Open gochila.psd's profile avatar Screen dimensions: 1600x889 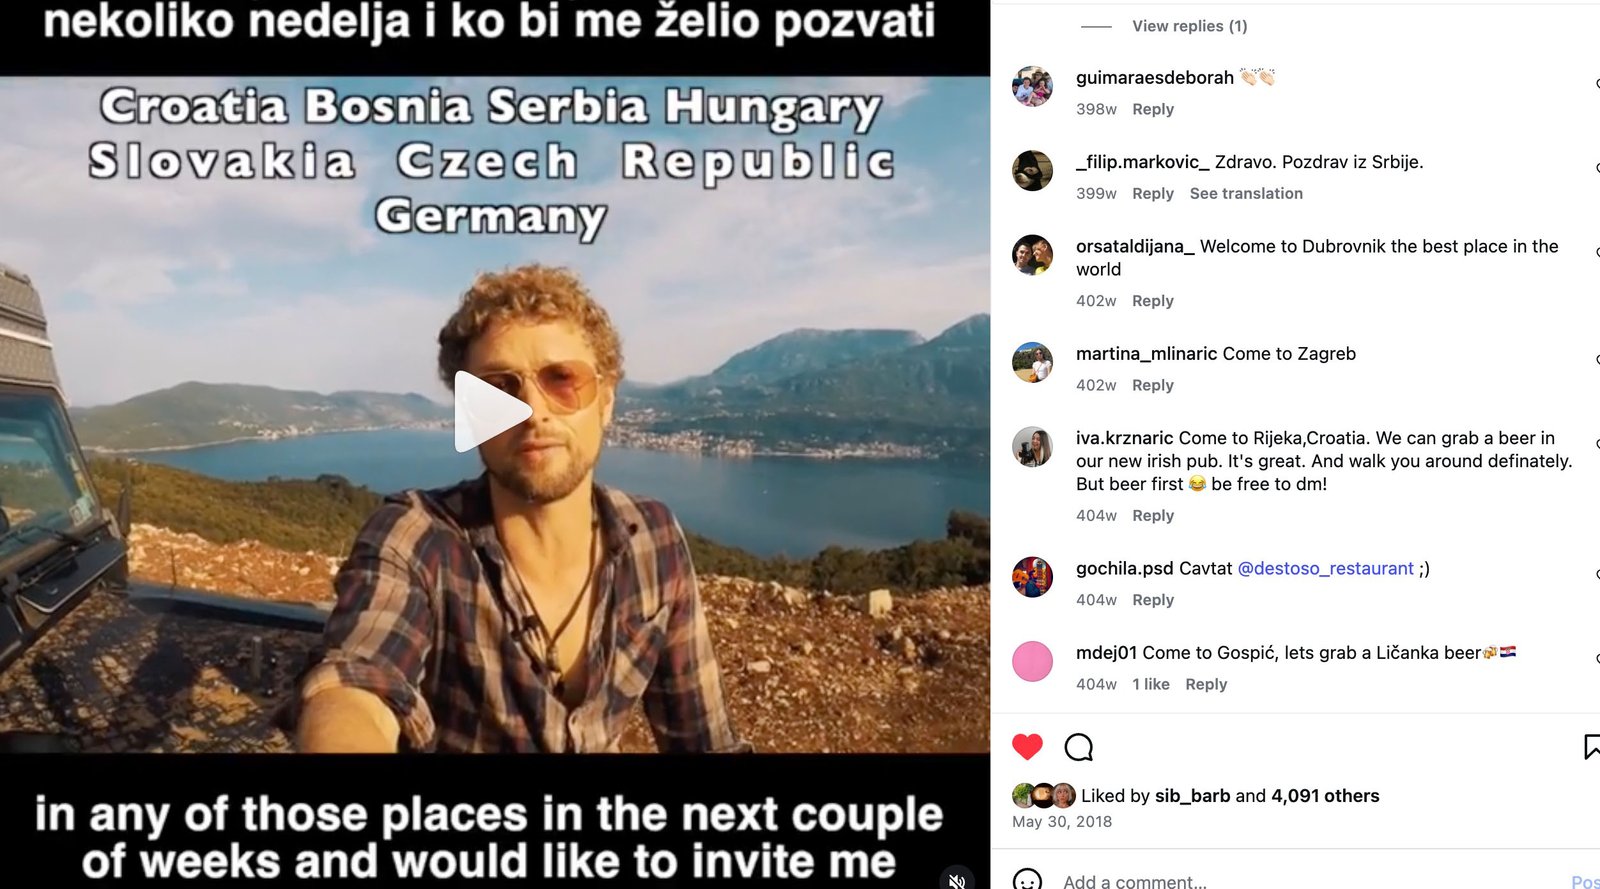point(1032,577)
